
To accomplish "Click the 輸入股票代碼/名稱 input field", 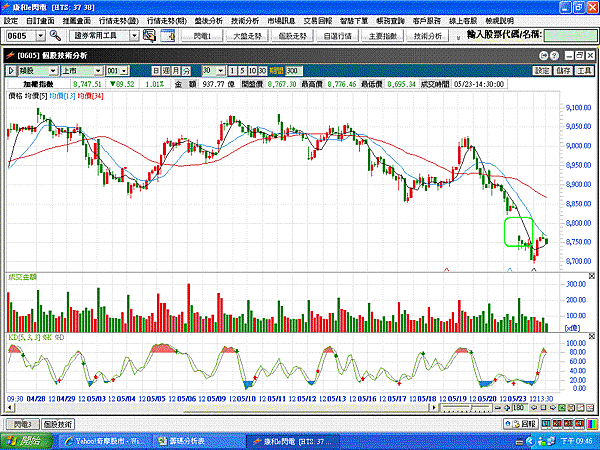I will pyautogui.click(x=570, y=36).
